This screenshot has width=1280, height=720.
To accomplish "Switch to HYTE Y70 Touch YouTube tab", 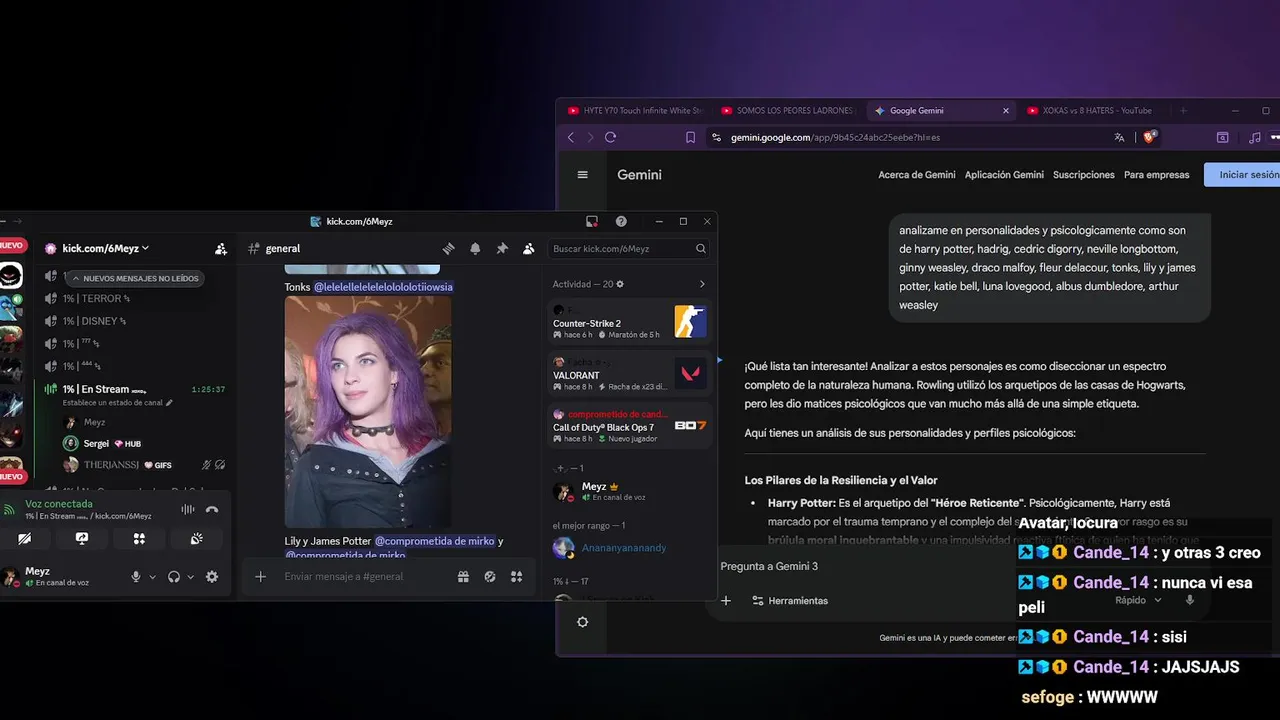I will 636,111.
